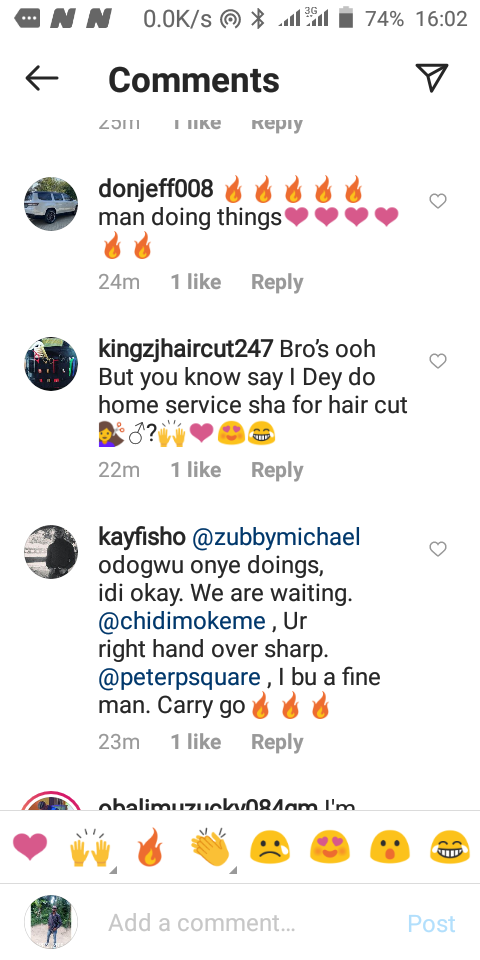480x960 pixels.
Task: Open kingzjhaircut247's profile picture
Action: (x=51, y=364)
